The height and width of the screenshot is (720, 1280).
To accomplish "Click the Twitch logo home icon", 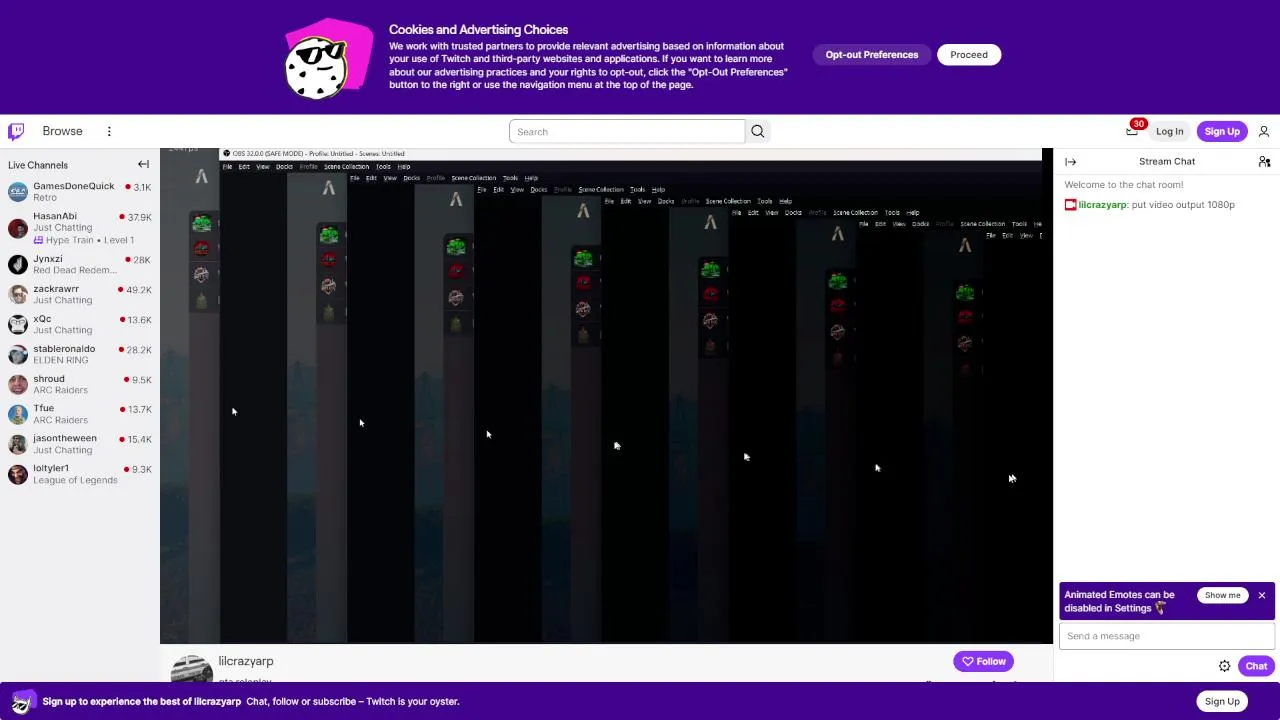I will [x=16, y=131].
